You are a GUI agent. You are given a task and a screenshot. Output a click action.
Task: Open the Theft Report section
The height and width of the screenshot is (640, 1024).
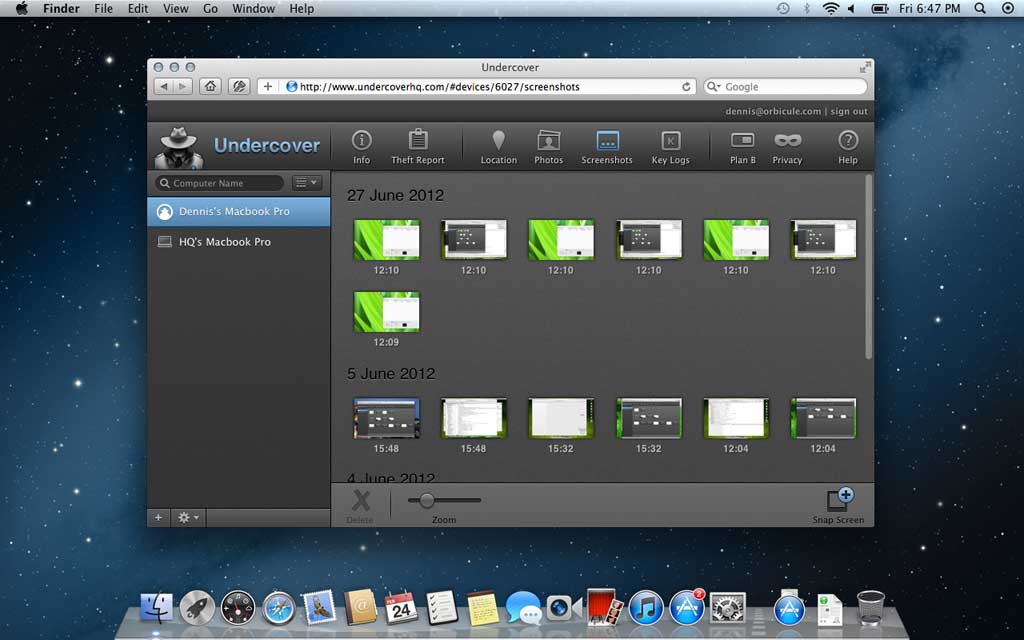(x=417, y=147)
